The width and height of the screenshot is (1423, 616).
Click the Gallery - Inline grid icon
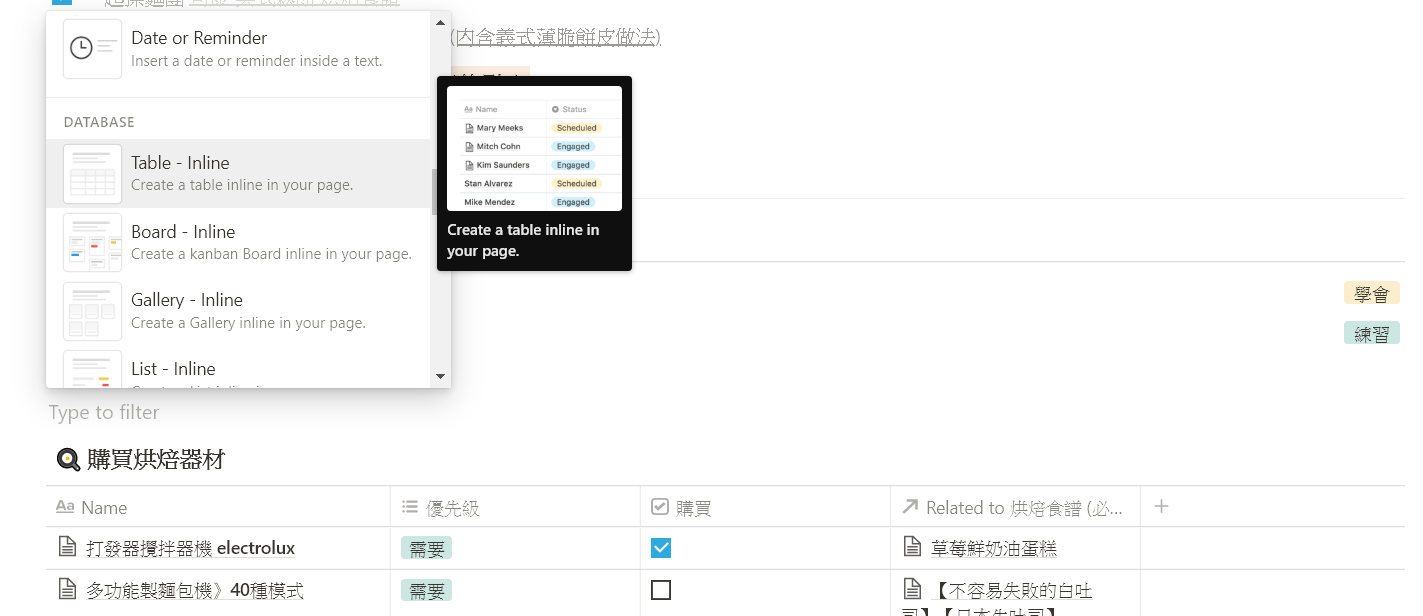click(92, 311)
